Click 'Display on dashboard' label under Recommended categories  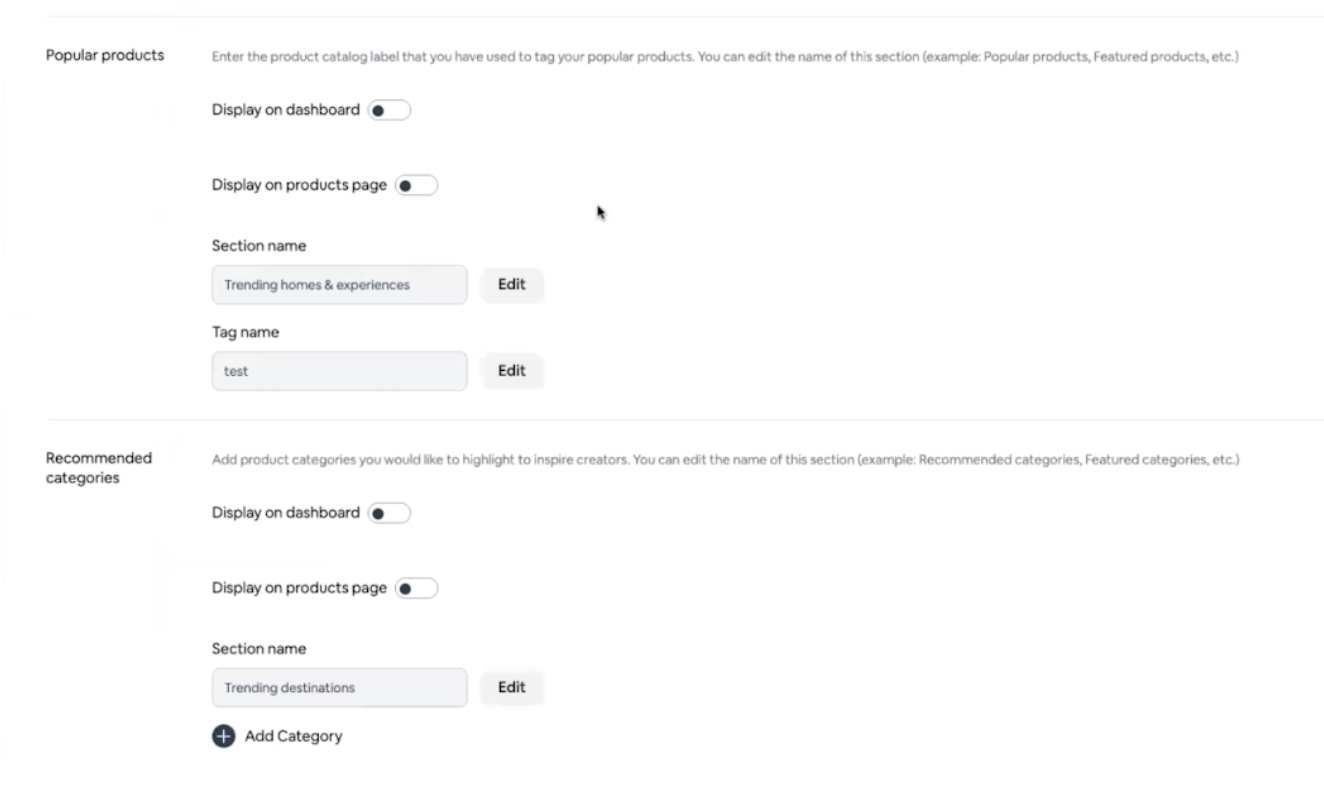(x=285, y=513)
